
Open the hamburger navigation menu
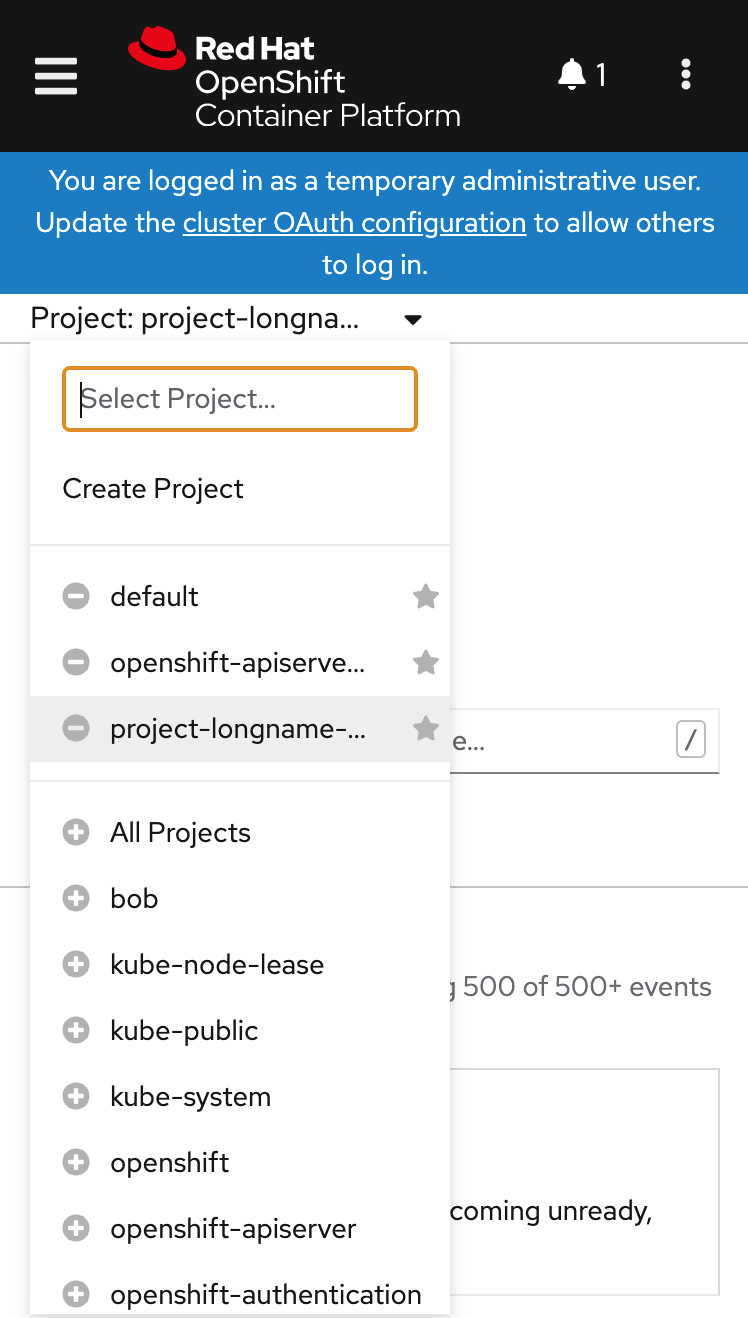[56, 76]
